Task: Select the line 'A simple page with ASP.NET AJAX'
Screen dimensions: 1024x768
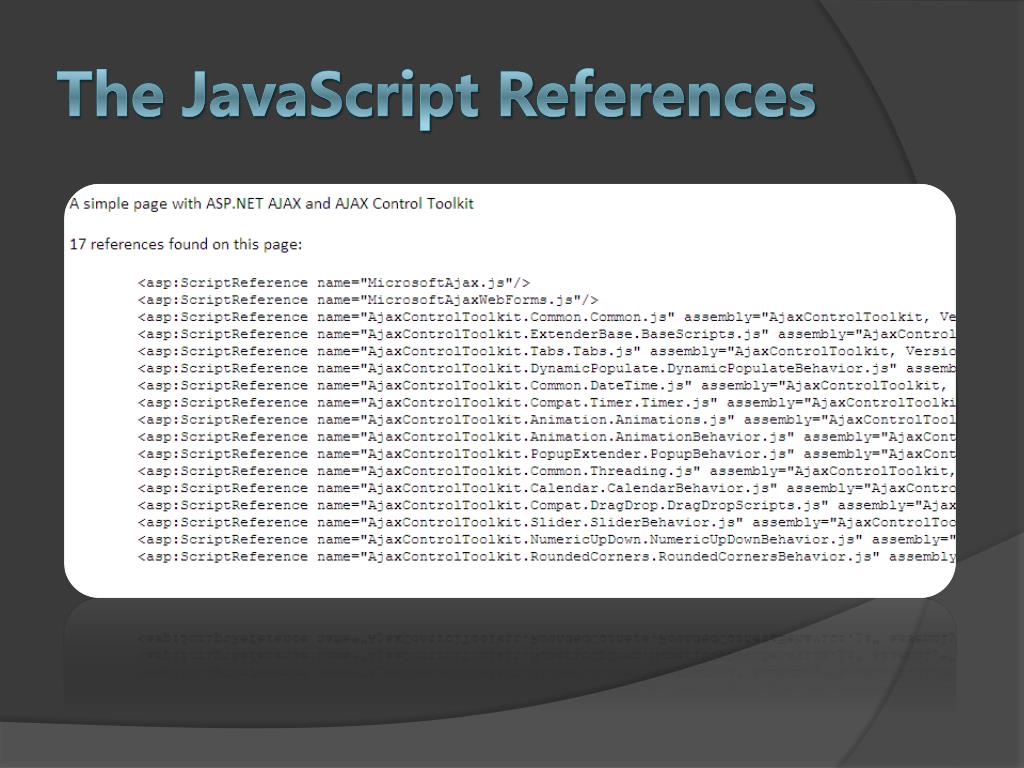Action: (271, 204)
